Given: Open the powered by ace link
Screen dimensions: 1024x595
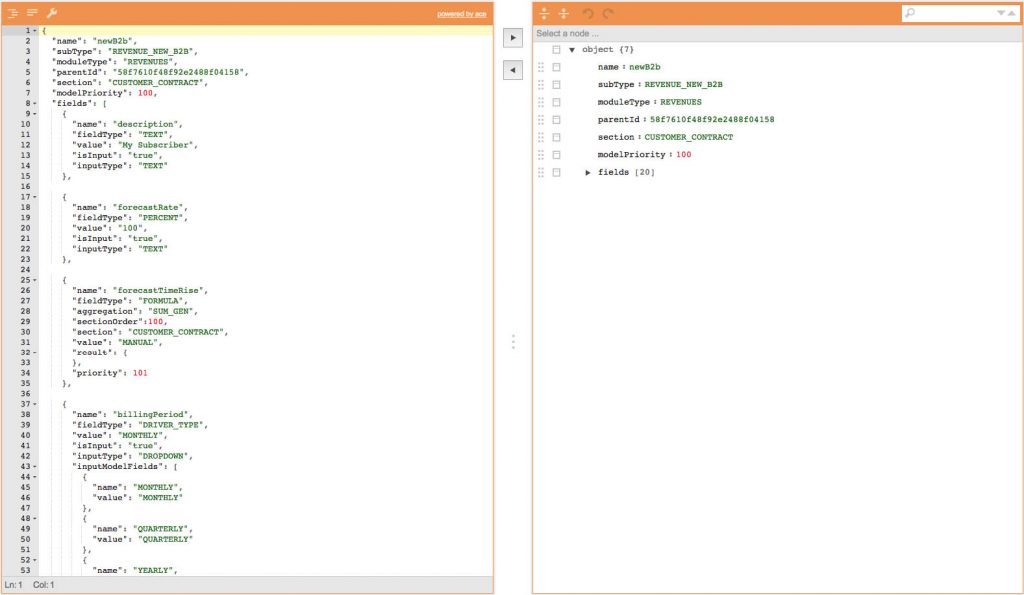Looking at the screenshot, I should pyautogui.click(x=462, y=14).
